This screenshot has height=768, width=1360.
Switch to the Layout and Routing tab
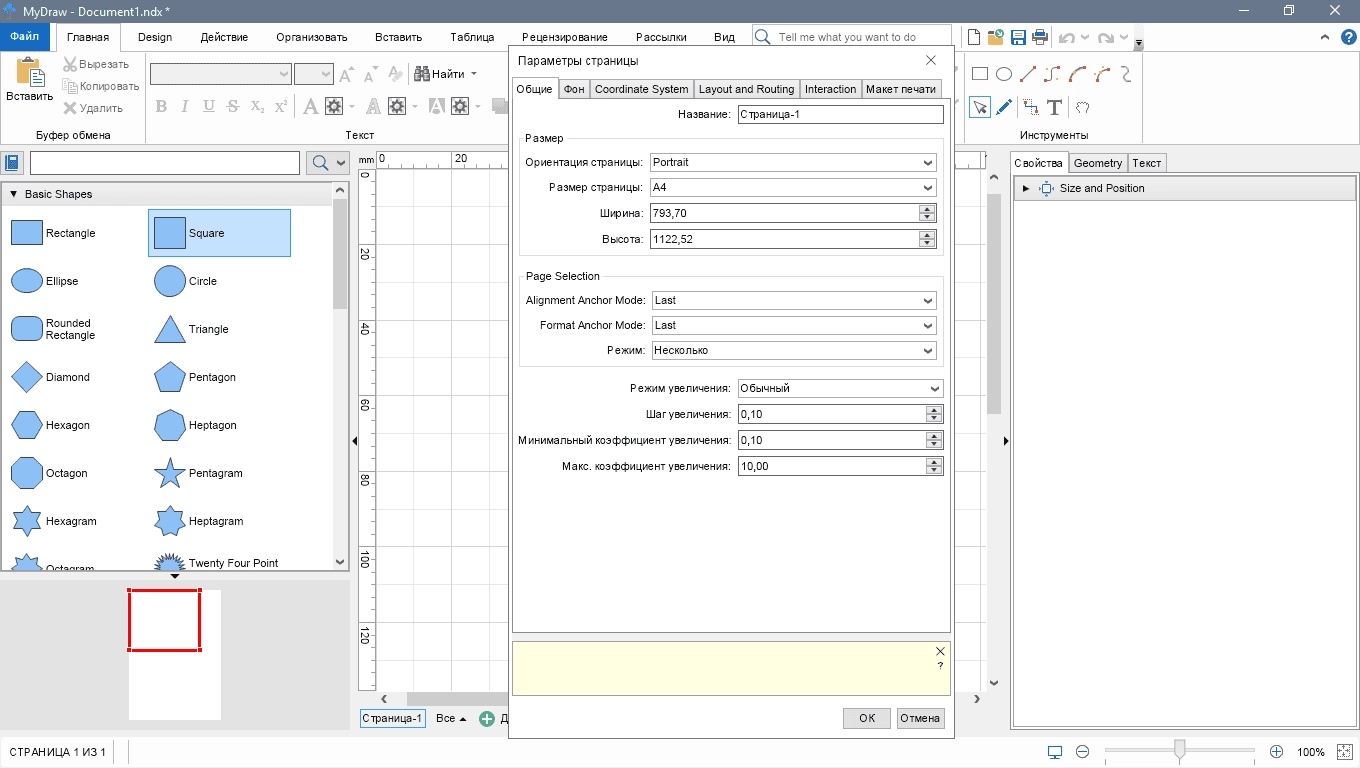coord(746,89)
